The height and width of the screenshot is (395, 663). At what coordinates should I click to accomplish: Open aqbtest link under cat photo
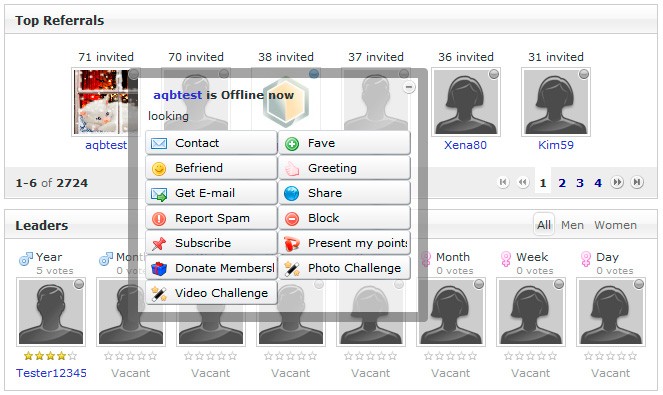106,145
